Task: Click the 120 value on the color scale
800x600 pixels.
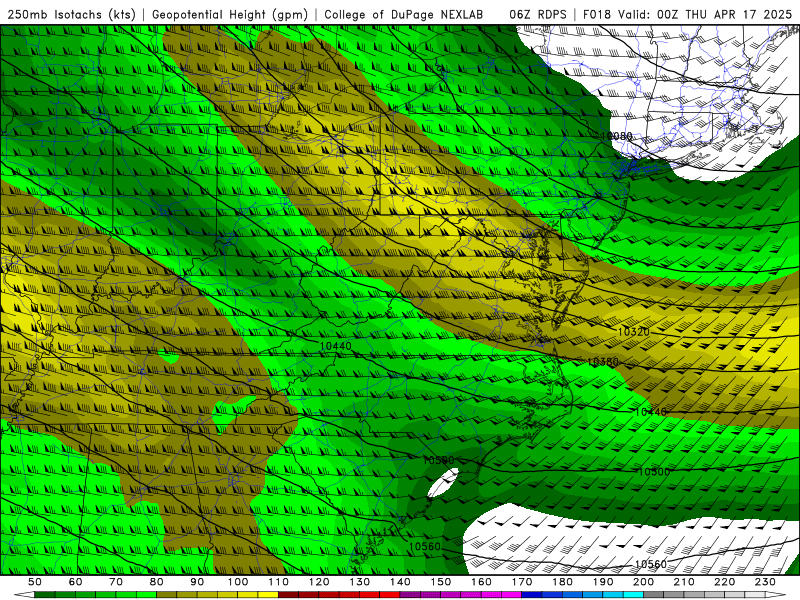Action: pos(319,582)
